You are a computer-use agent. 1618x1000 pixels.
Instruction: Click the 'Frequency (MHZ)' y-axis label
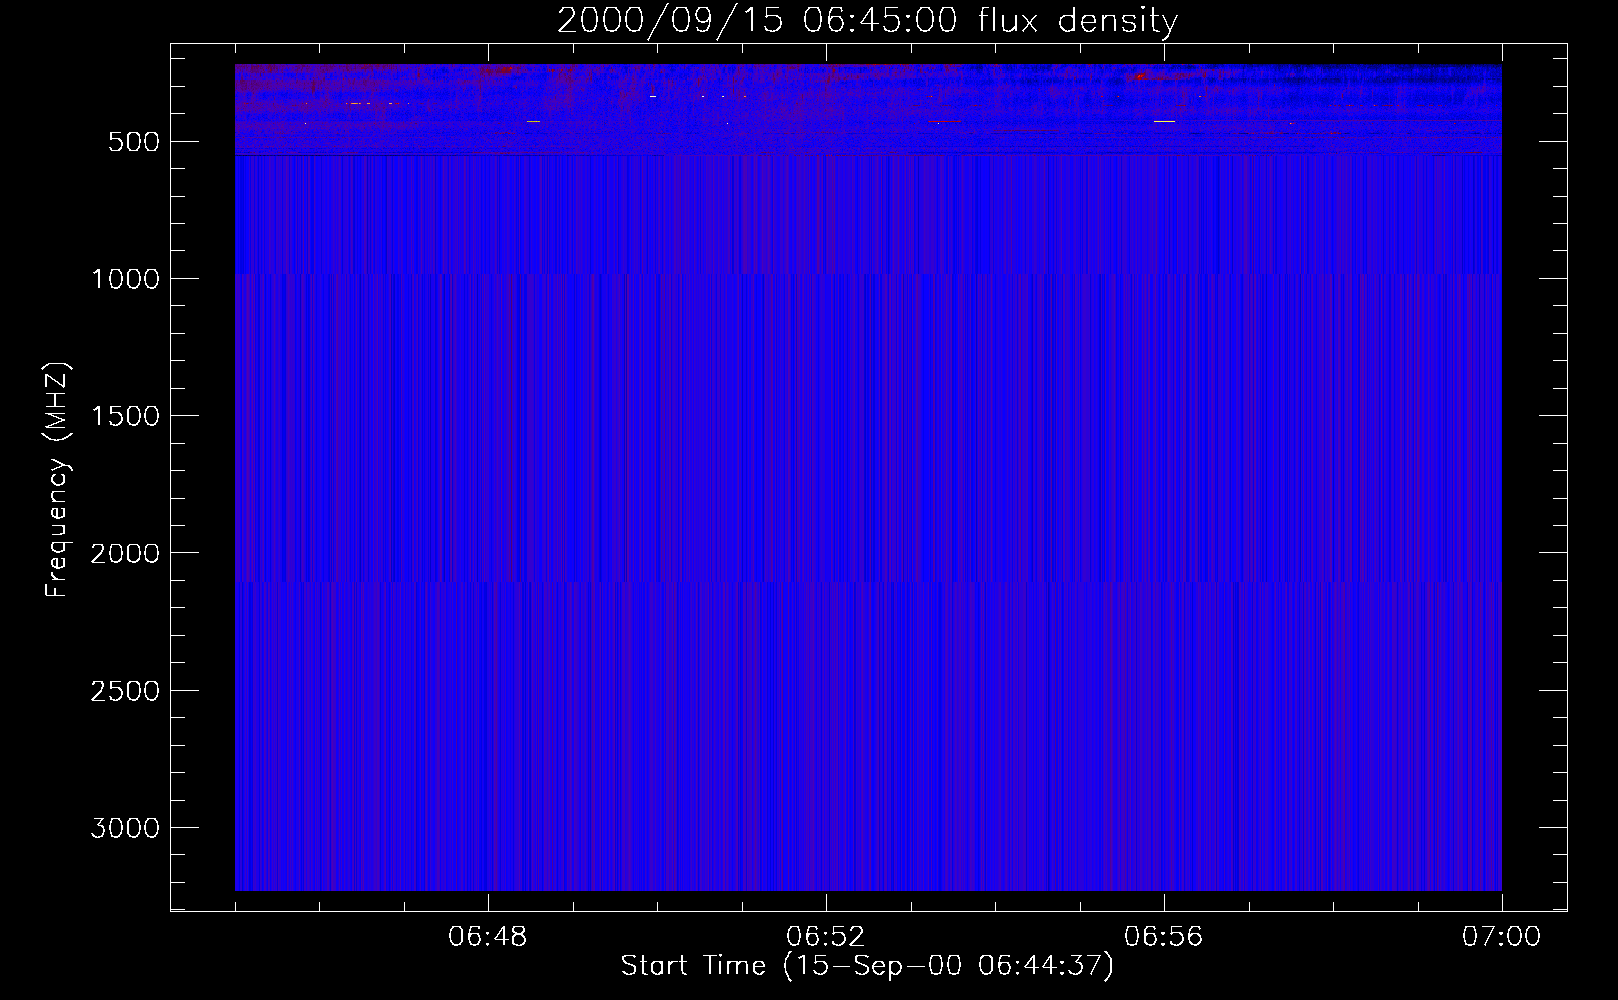[58, 480]
